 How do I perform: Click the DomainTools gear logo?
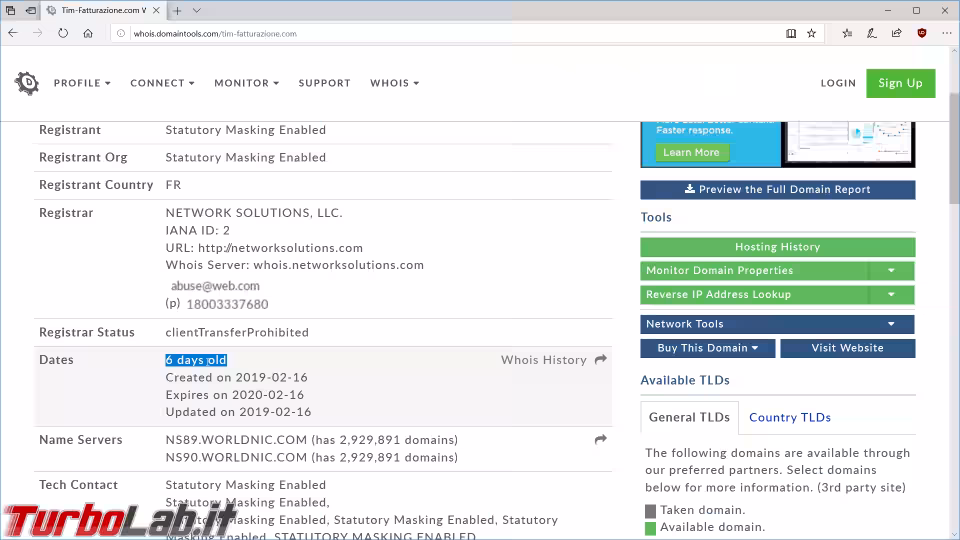27,83
